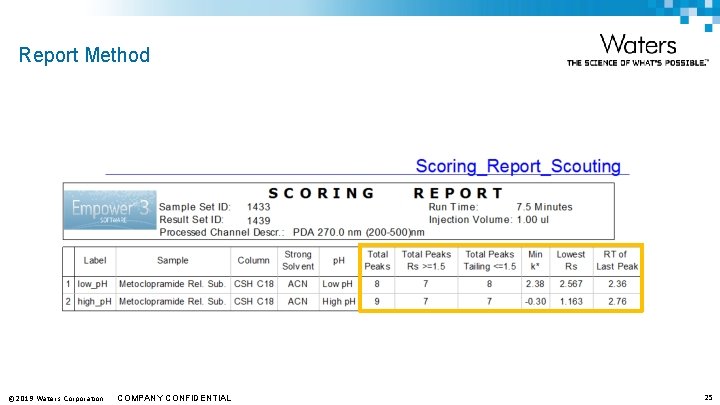Click the high_pH label cell
Viewport: 720px width, 405px height.
(x=94, y=302)
